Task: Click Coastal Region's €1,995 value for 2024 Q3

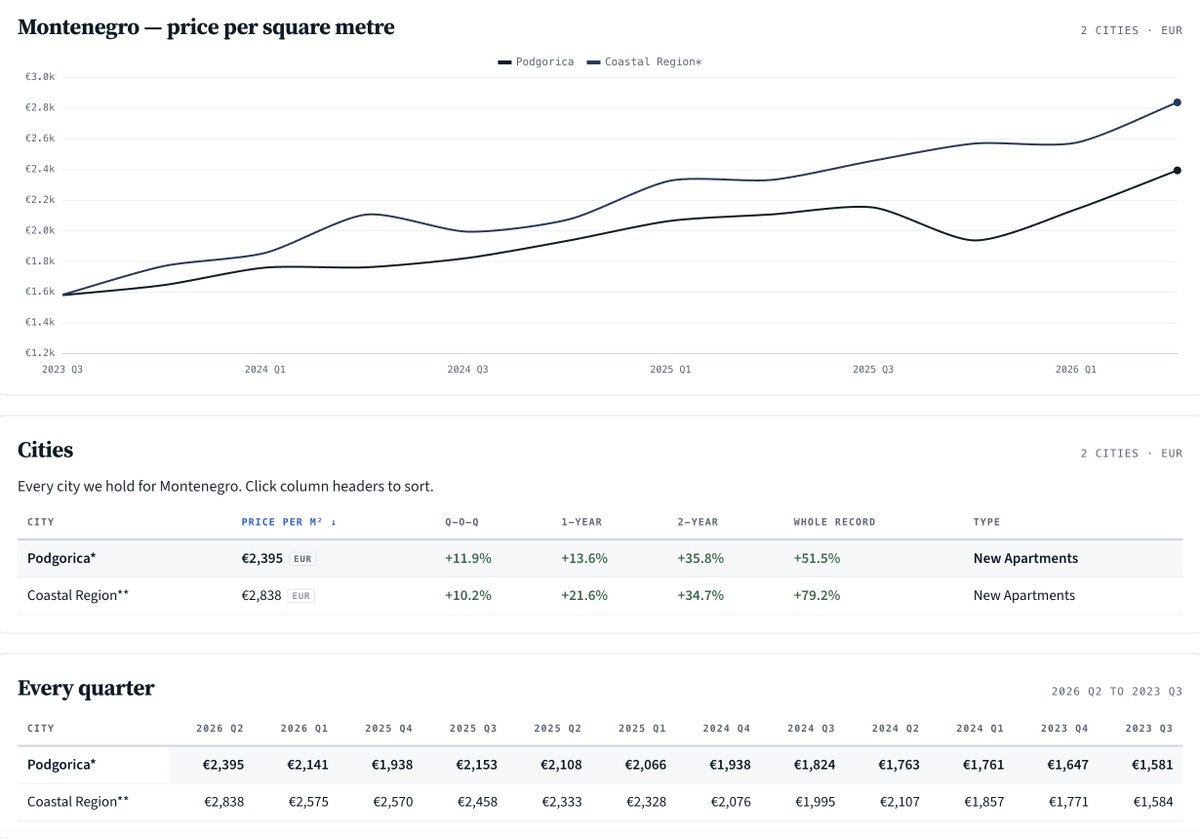Action: 814,801
